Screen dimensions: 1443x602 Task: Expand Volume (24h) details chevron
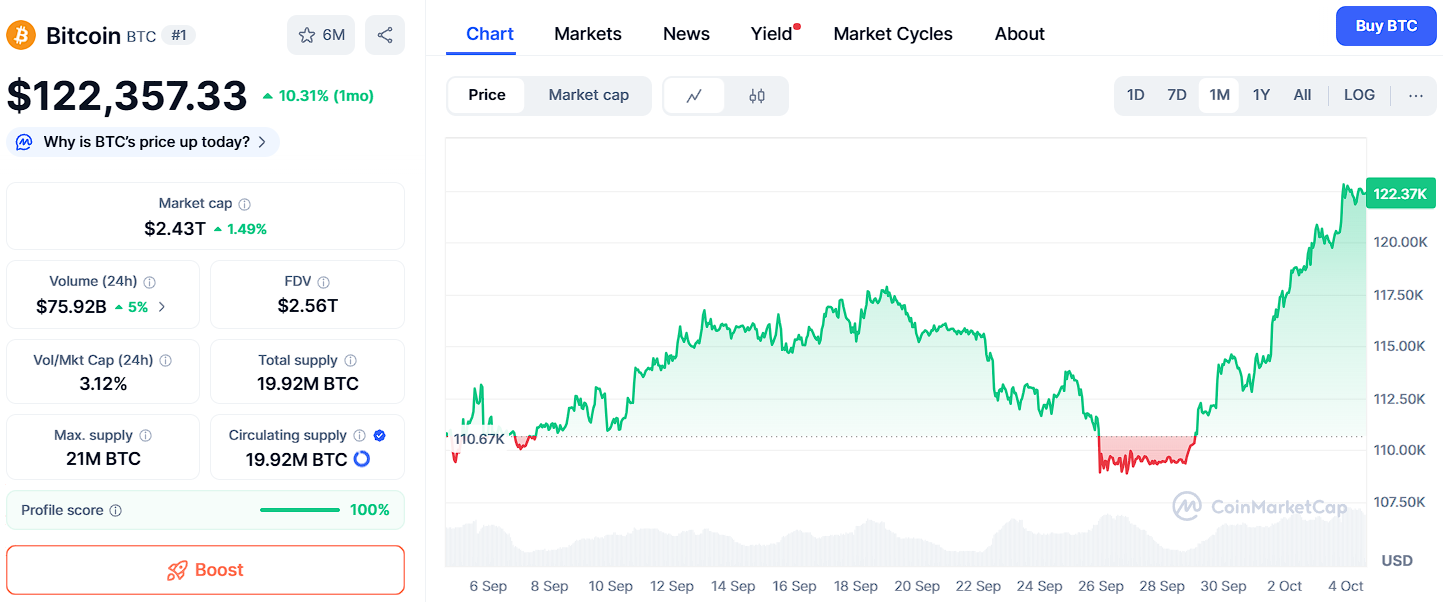coord(163,307)
